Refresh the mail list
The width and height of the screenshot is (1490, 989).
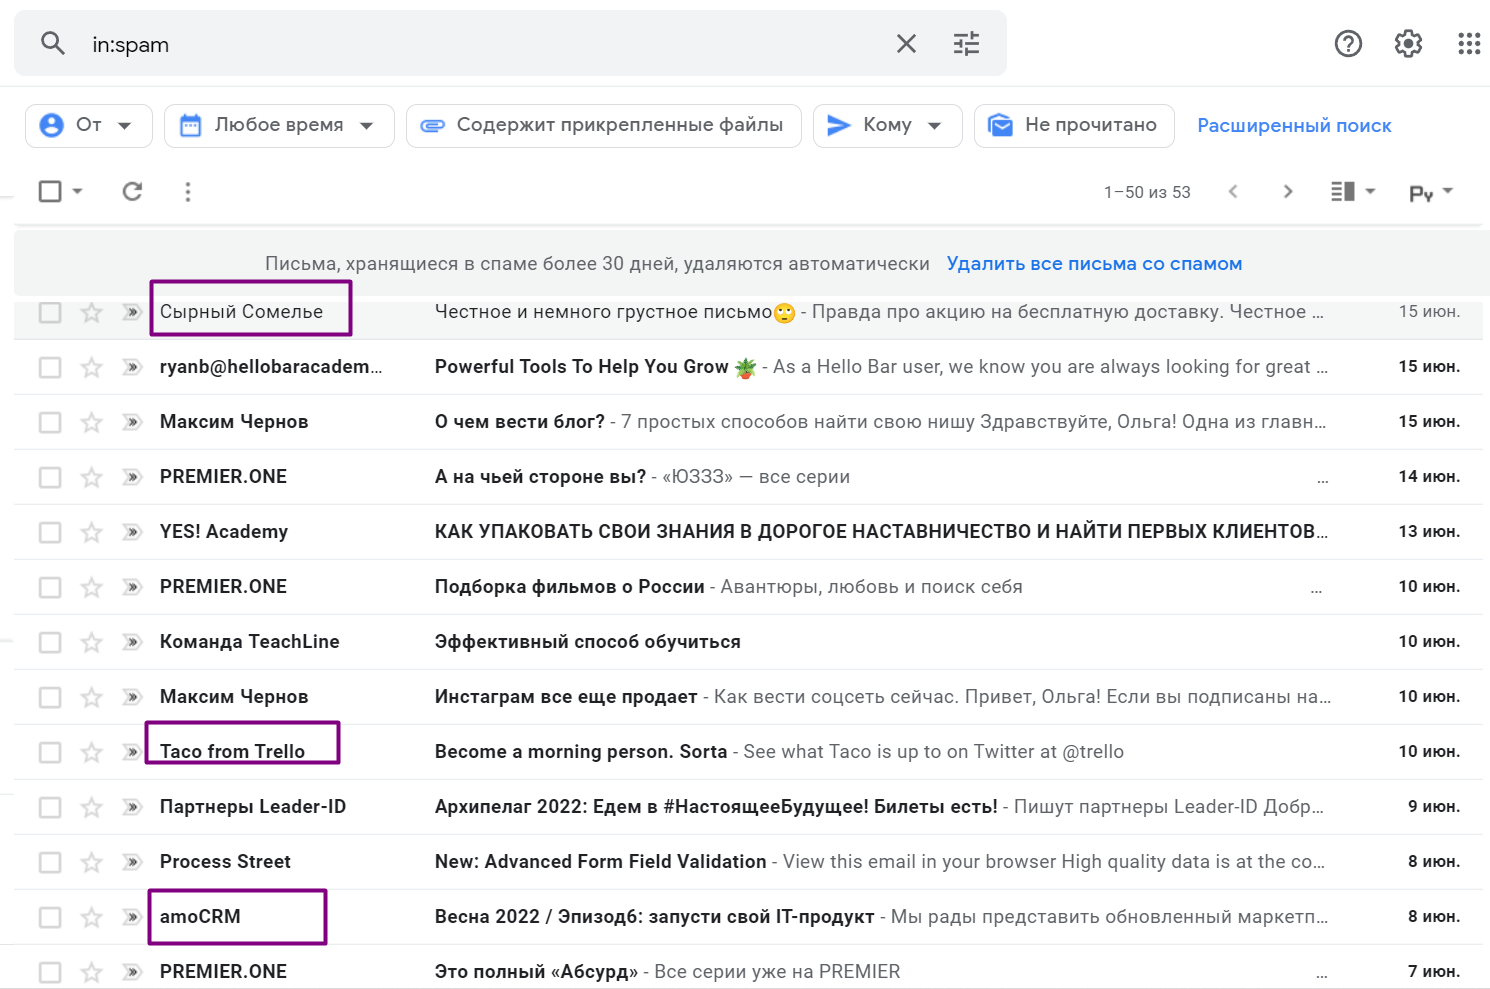pyautogui.click(x=132, y=191)
